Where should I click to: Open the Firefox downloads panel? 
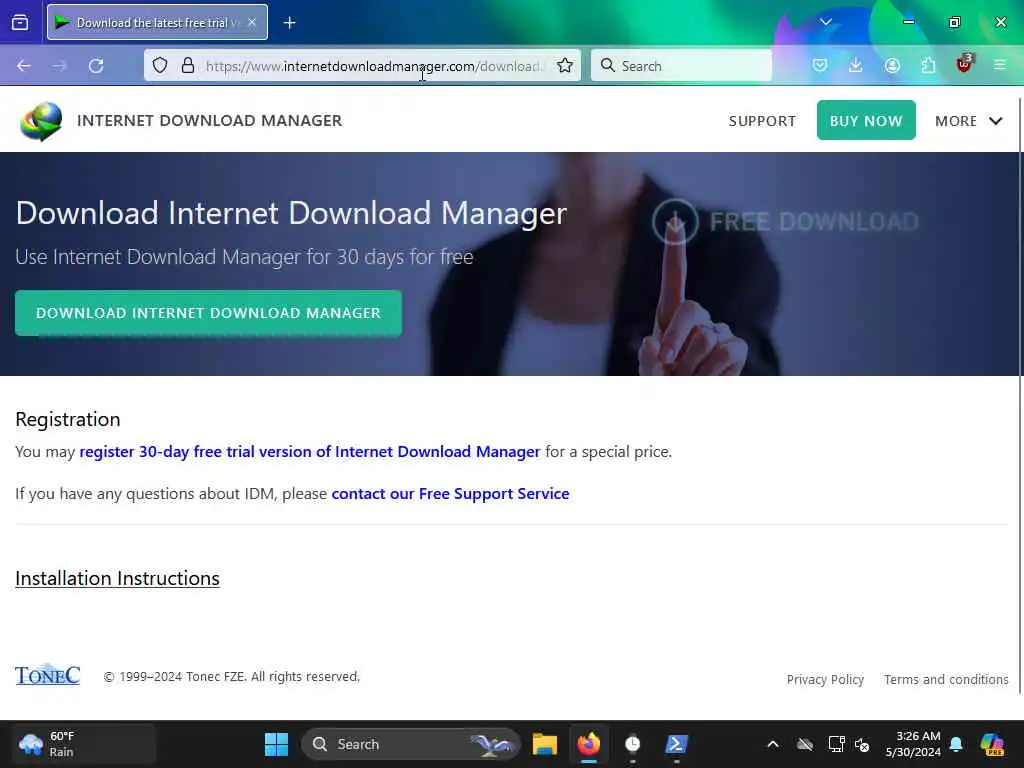[x=856, y=65]
